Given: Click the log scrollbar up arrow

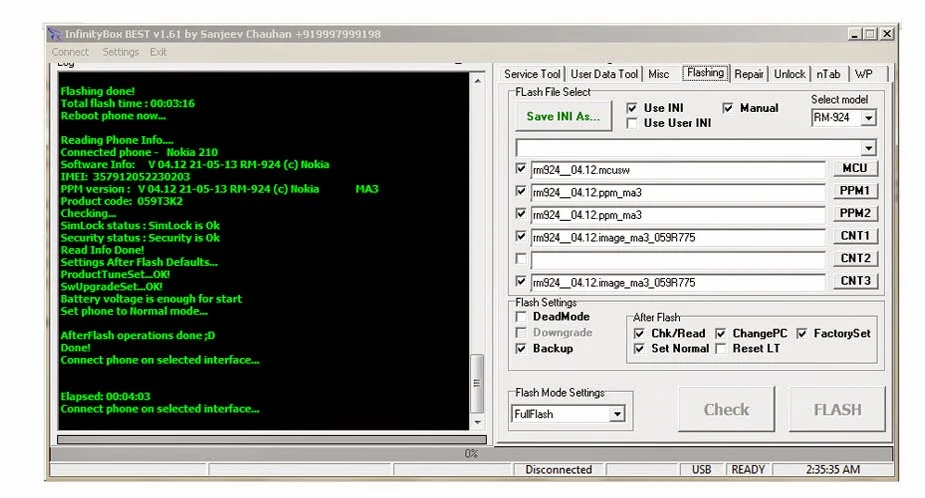Looking at the screenshot, I should 477,80.
